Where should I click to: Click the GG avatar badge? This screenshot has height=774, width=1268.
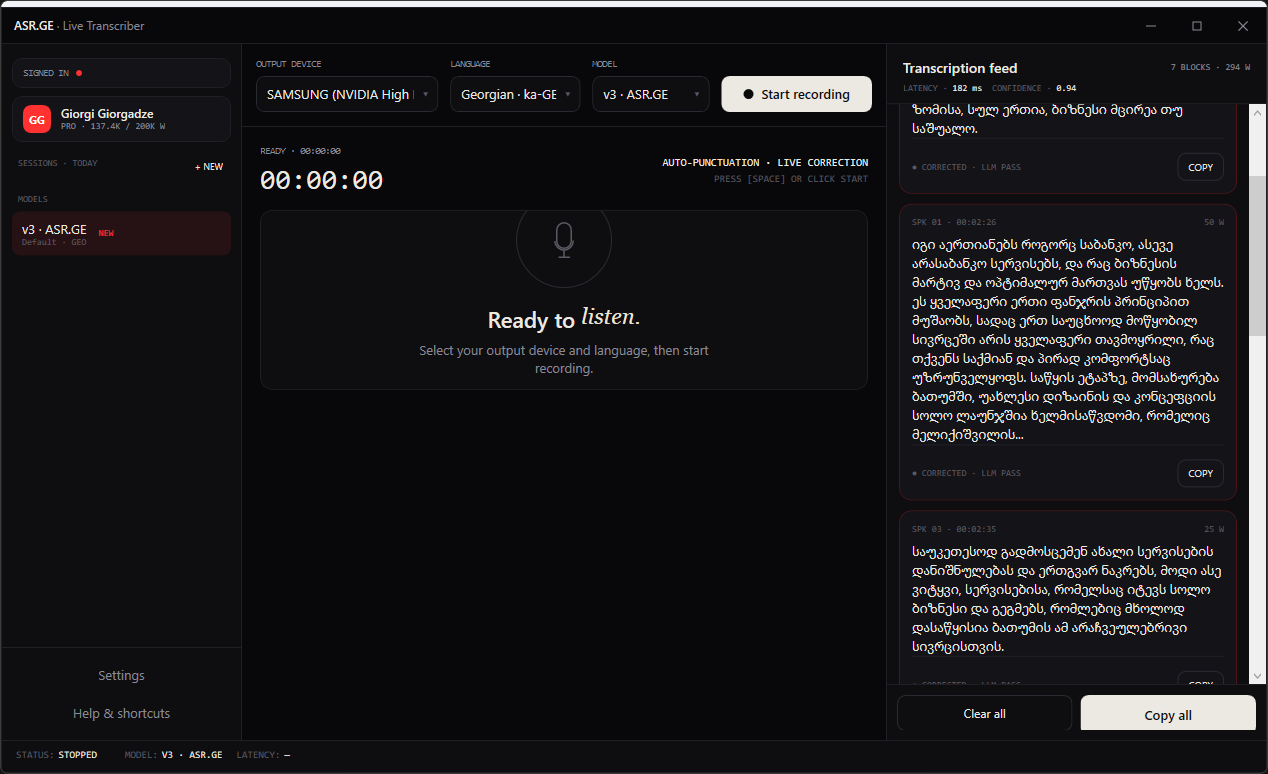[37, 119]
